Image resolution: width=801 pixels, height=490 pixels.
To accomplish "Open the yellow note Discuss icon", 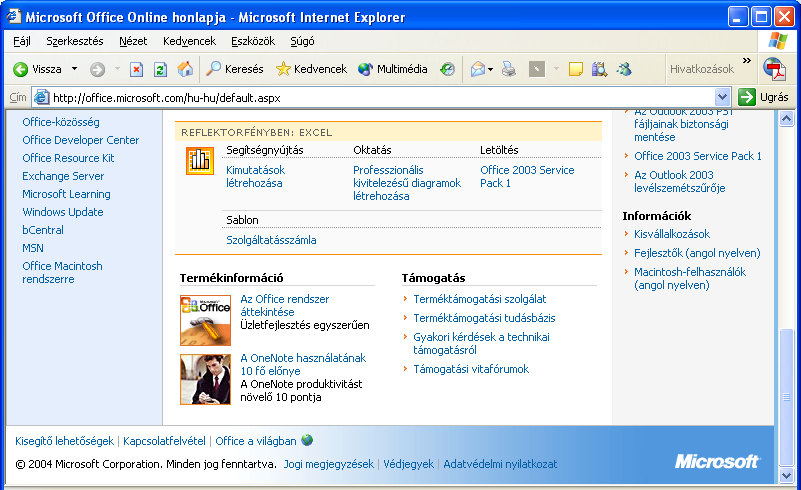I will coord(576,69).
